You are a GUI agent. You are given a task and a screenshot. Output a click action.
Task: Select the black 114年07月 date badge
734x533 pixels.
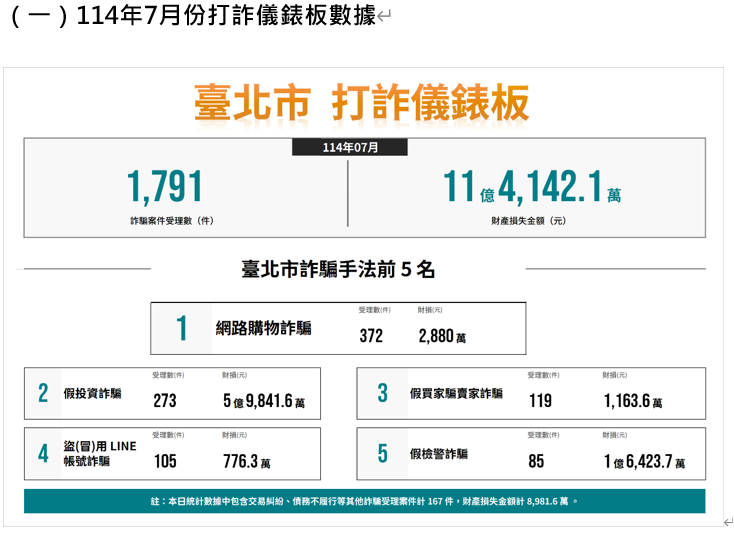coord(350,147)
